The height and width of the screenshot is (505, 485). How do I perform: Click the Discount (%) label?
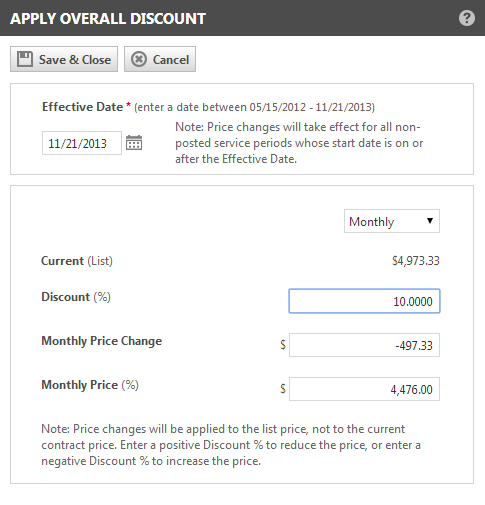(76, 297)
